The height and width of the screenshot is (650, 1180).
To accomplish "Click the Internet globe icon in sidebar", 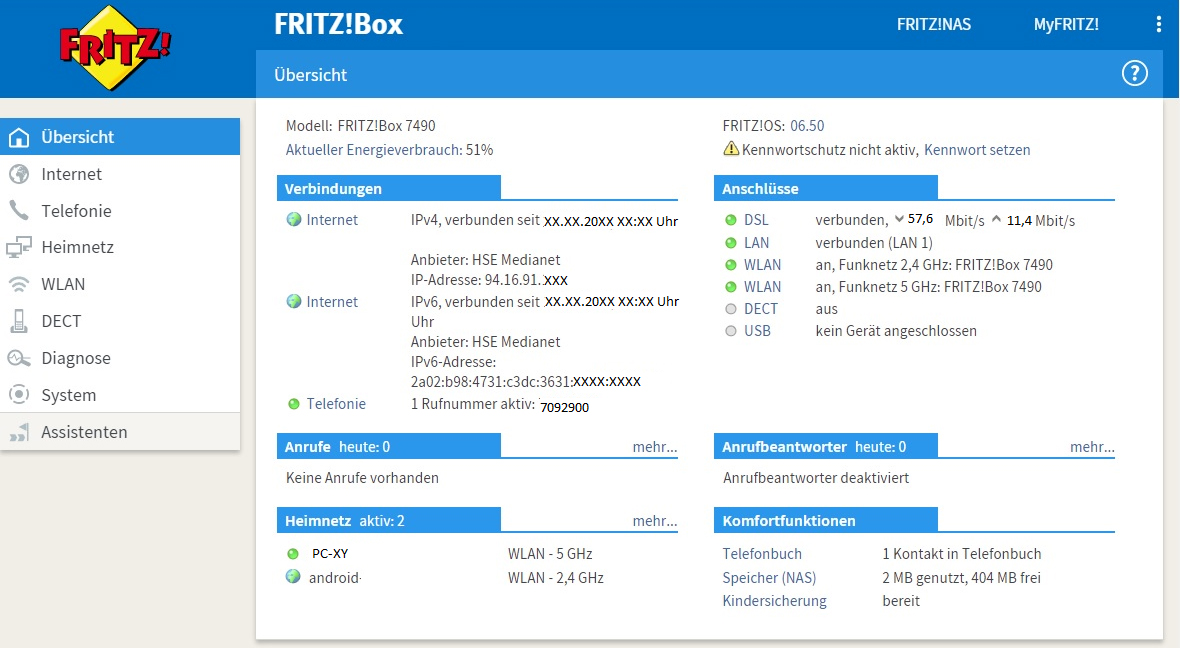I will click(x=19, y=174).
